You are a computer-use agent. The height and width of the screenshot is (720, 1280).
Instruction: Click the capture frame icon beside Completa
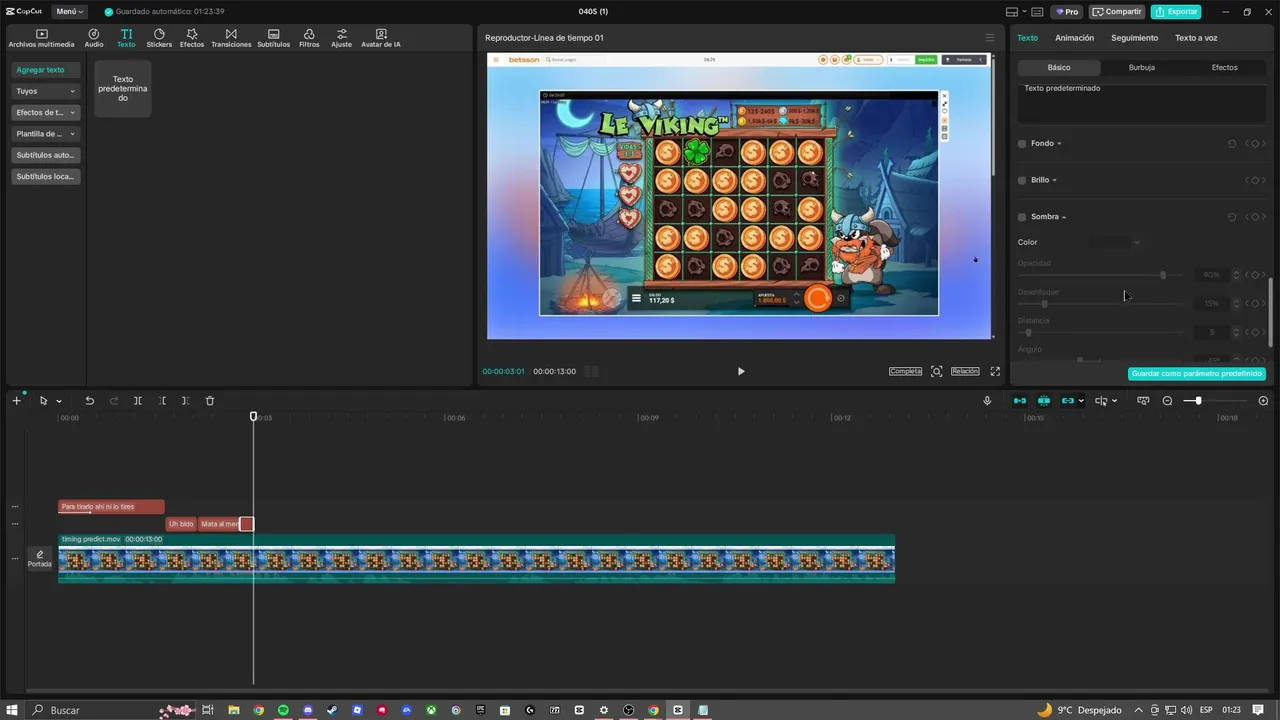(936, 371)
